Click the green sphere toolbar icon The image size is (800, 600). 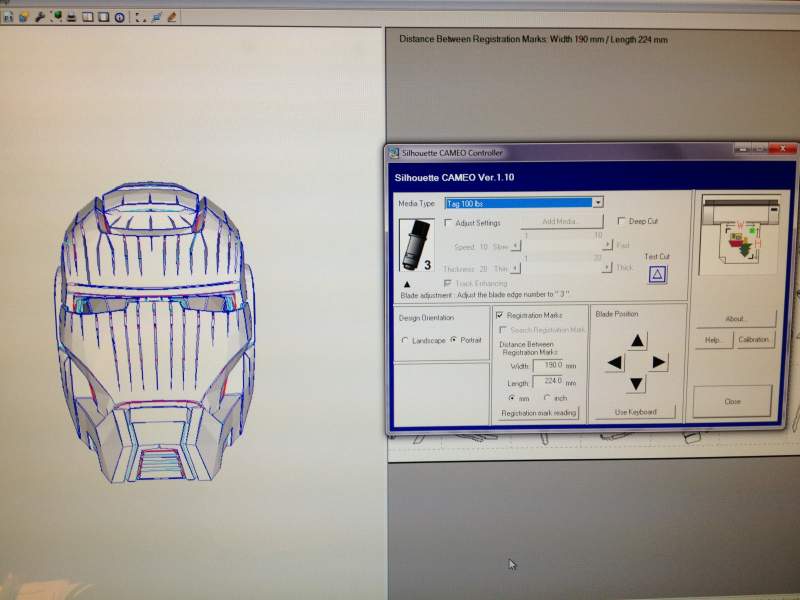click(56, 17)
